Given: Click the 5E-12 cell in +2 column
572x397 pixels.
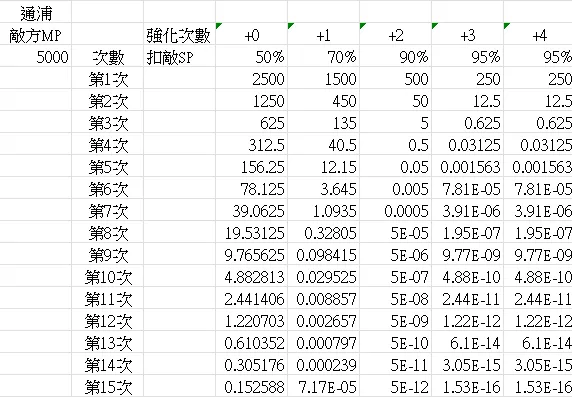Looking at the screenshot, I should (x=395, y=386).
